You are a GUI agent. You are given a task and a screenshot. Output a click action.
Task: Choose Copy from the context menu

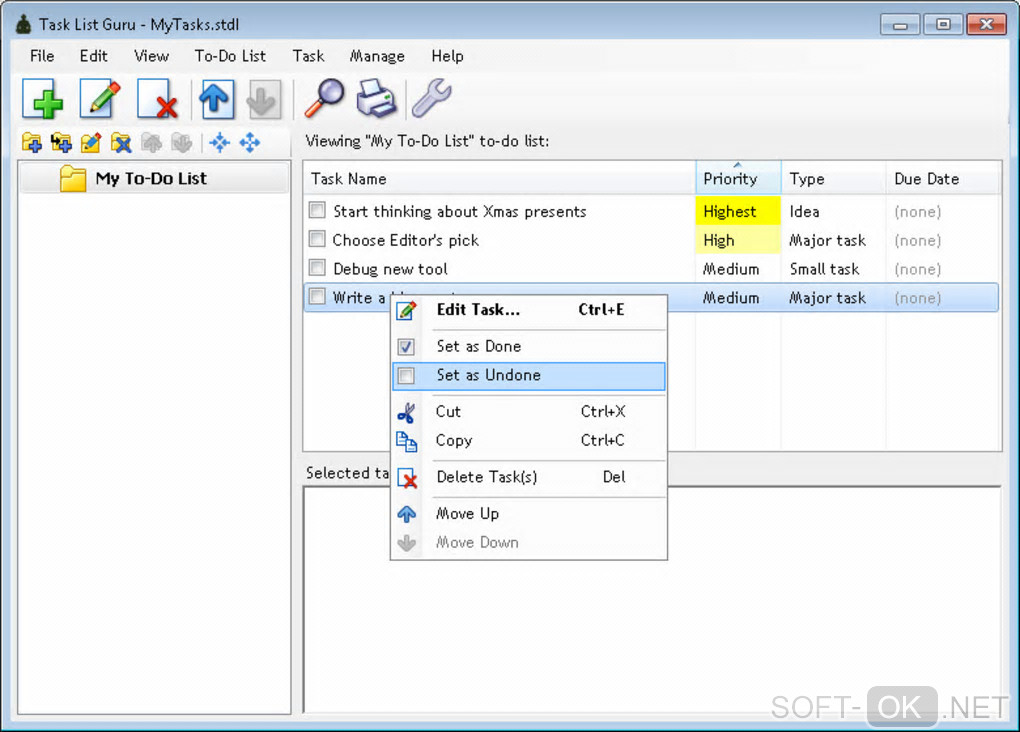coord(529,441)
